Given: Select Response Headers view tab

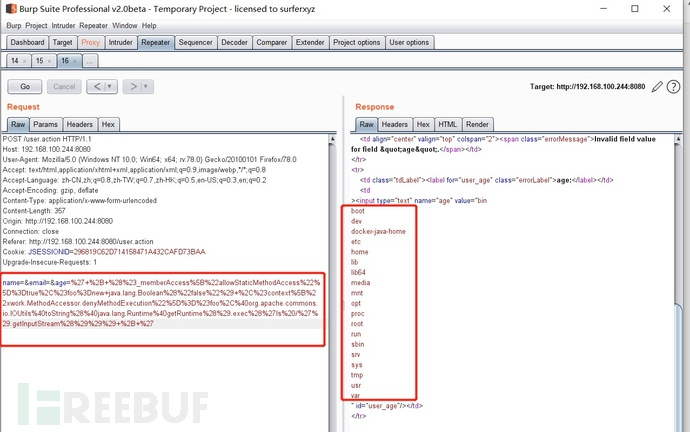Looking at the screenshot, I should [x=395, y=124].
